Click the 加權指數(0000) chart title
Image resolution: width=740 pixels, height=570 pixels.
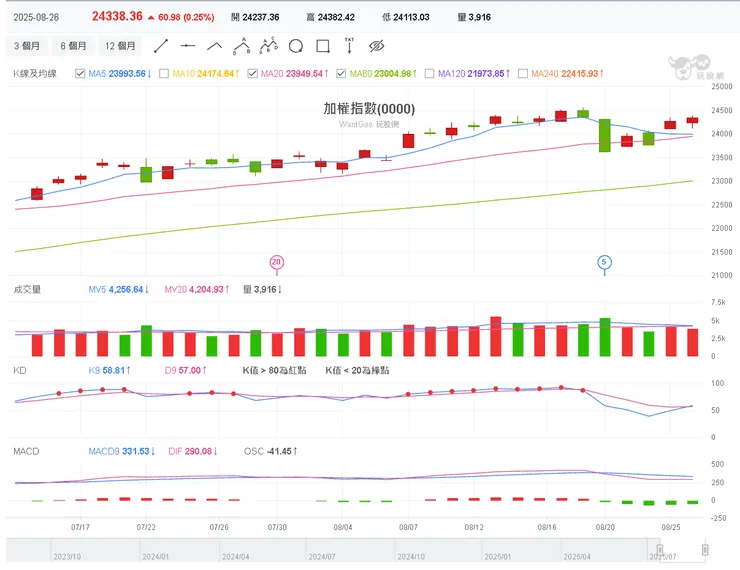(369, 109)
